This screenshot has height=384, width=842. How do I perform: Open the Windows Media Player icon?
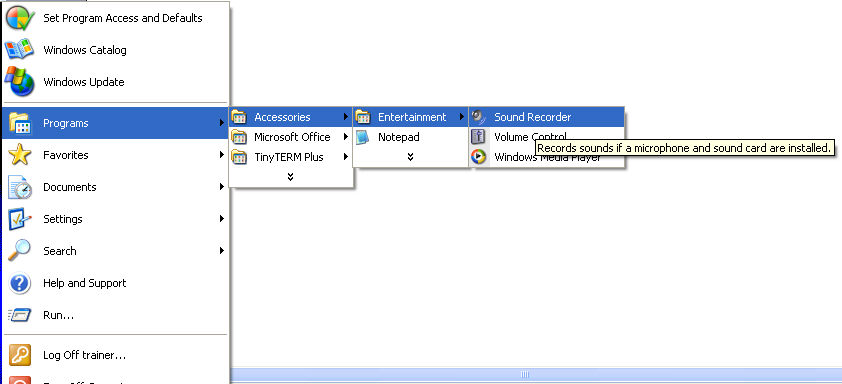(478, 157)
